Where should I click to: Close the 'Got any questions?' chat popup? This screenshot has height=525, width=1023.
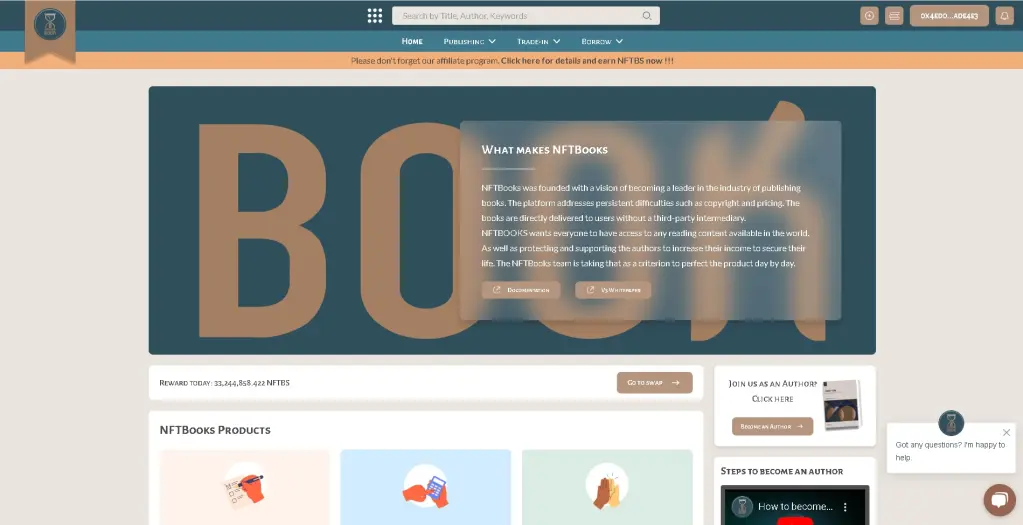point(1006,432)
